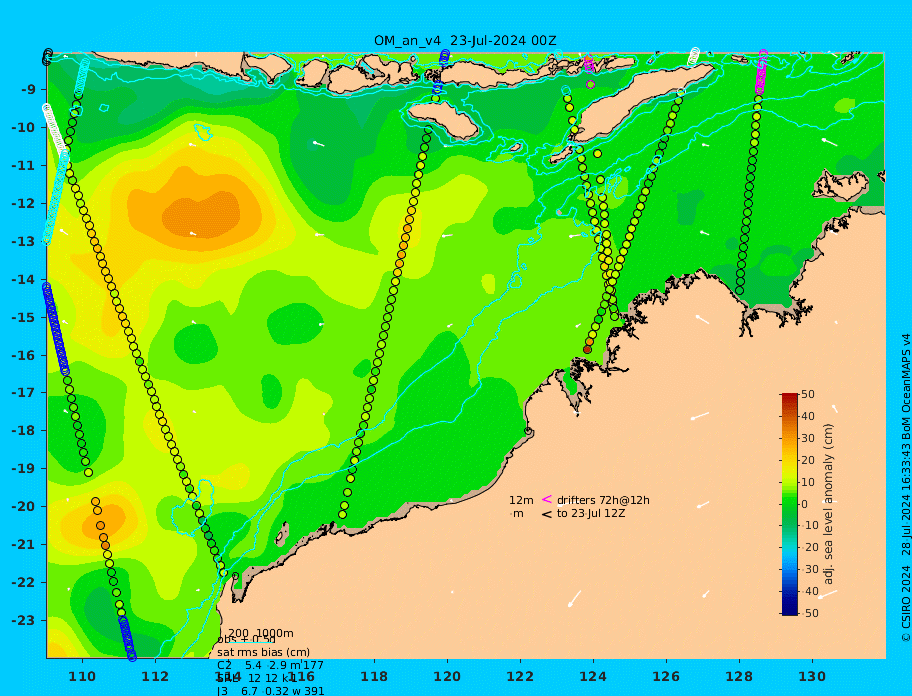Click the -19 latitude axis label

pyautogui.click(x=23, y=469)
